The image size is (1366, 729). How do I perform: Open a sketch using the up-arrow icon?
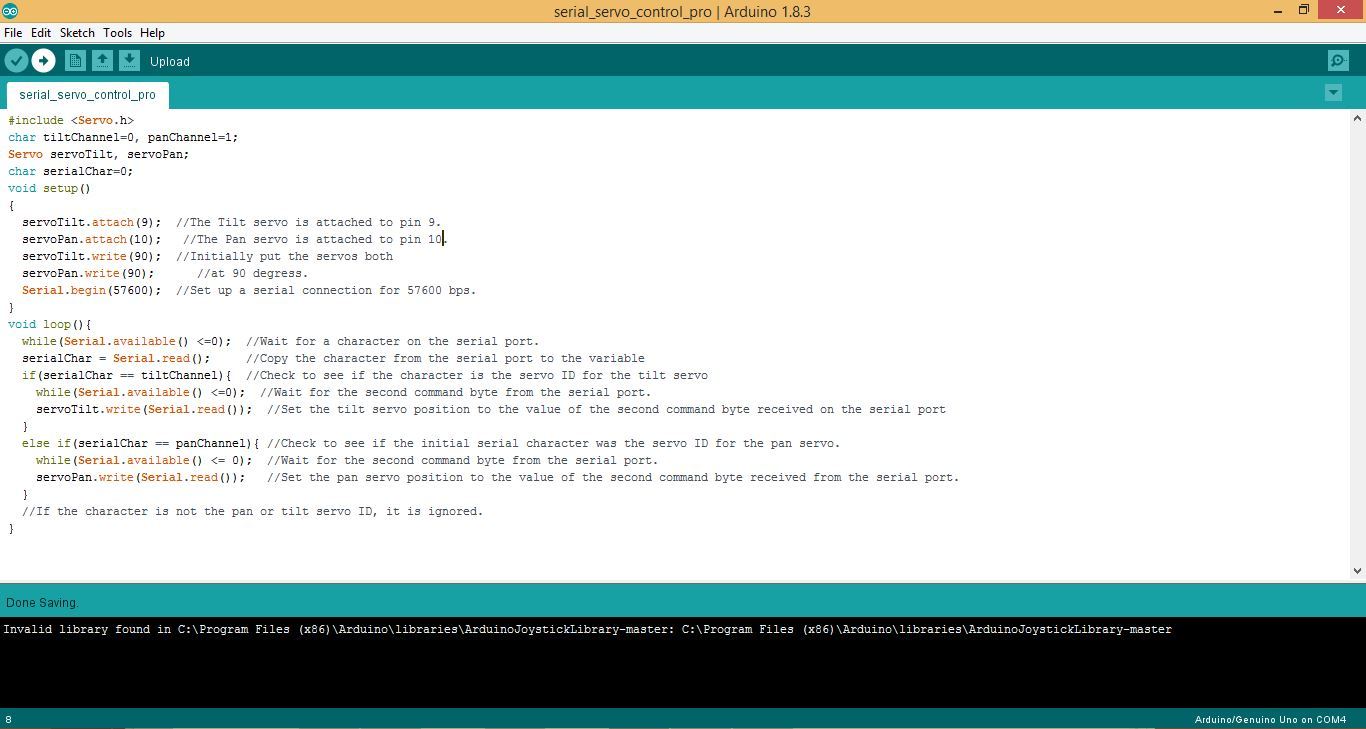[102, 61]
